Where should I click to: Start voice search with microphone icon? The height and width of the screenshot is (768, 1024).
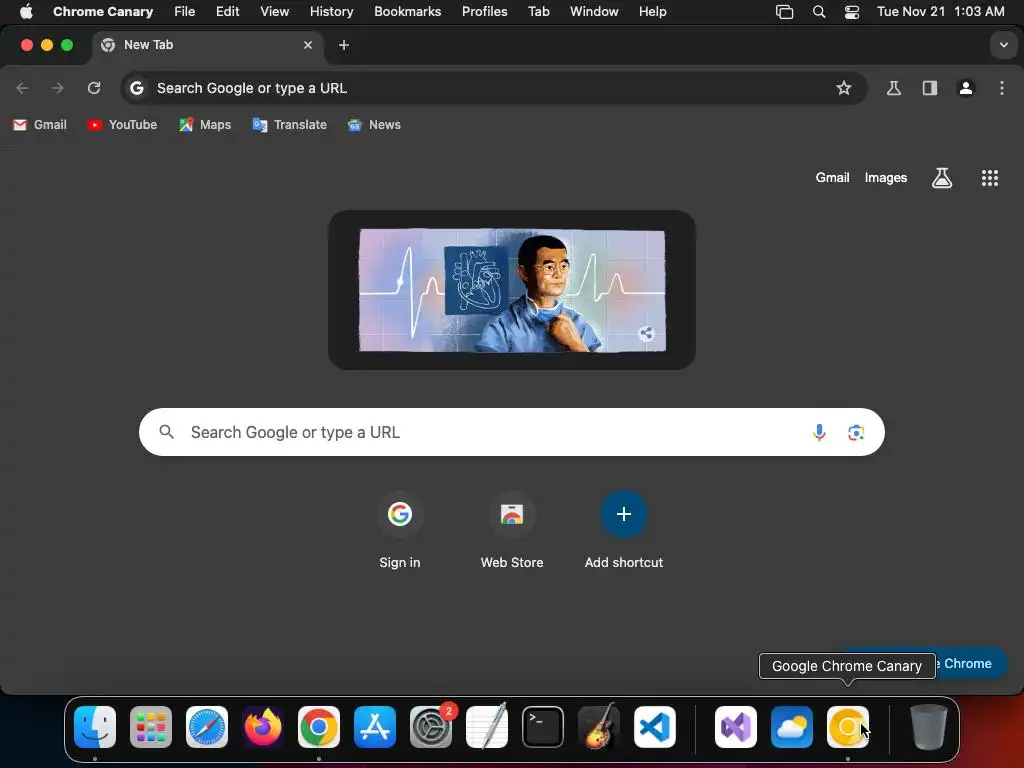(x=819, y=432)
